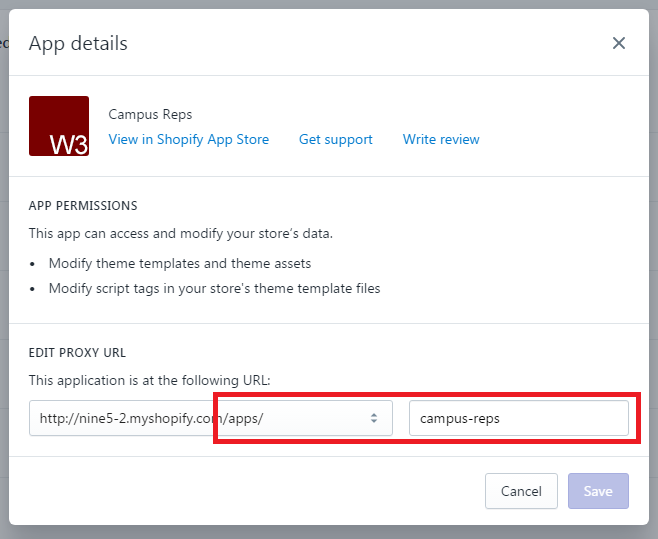Click 'Modify script tags in your store's theme template files'
Image resolution: width=658 pixels, height=539 pixels.
(214, 289)
